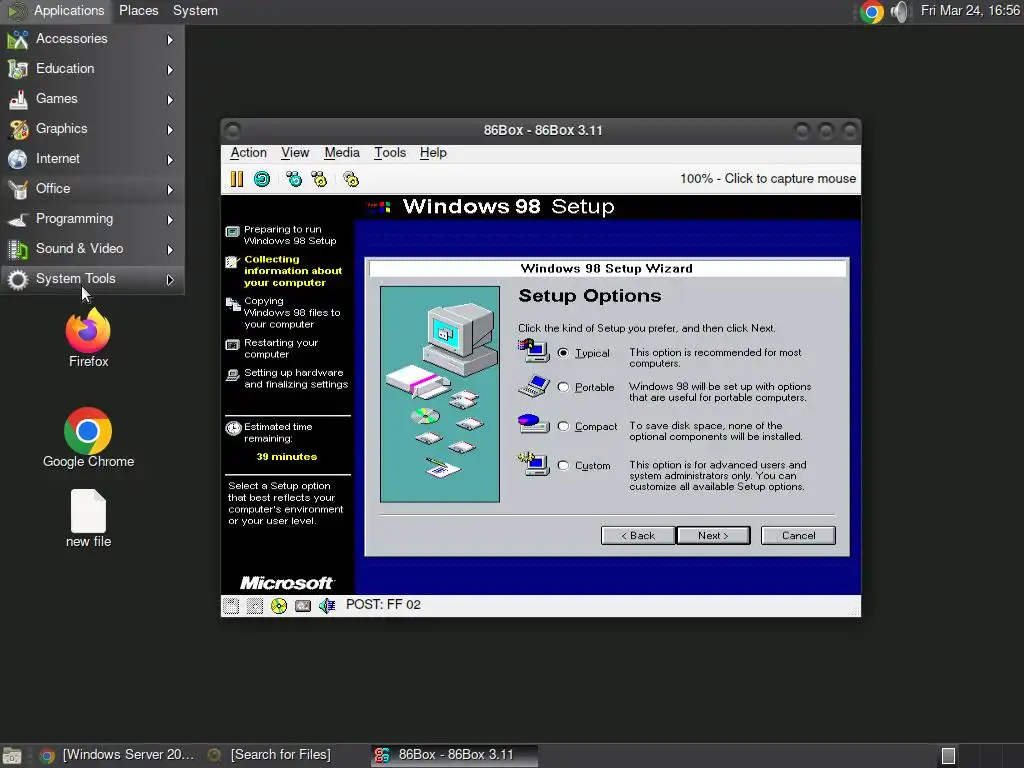This screenshot has height=768, width=1024.
Task: Expand the Education submenu
Action: [x=92, y=69]
